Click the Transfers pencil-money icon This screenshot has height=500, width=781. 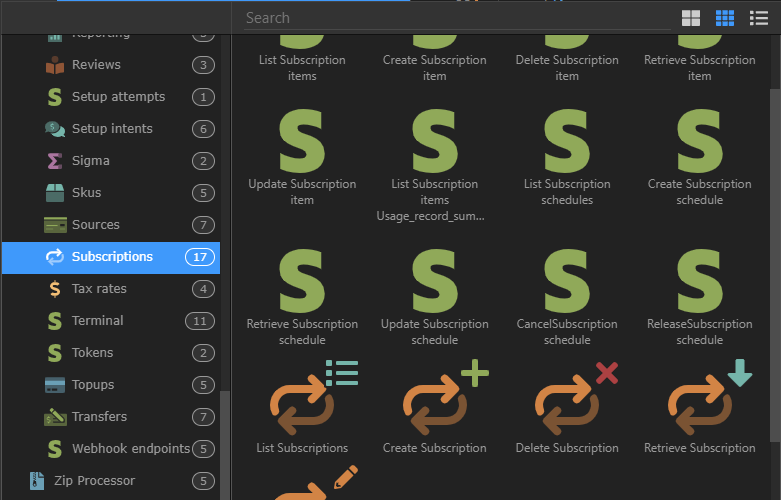[x=55, y=417]
